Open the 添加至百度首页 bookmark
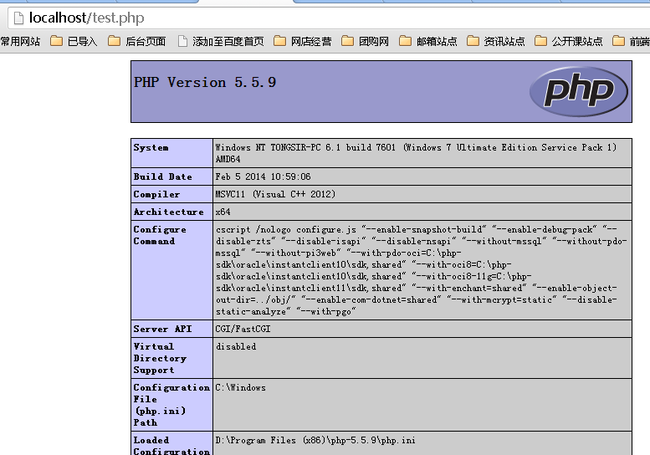The height and width of the screenshot is (455, 650). click(x=221, y=41)
